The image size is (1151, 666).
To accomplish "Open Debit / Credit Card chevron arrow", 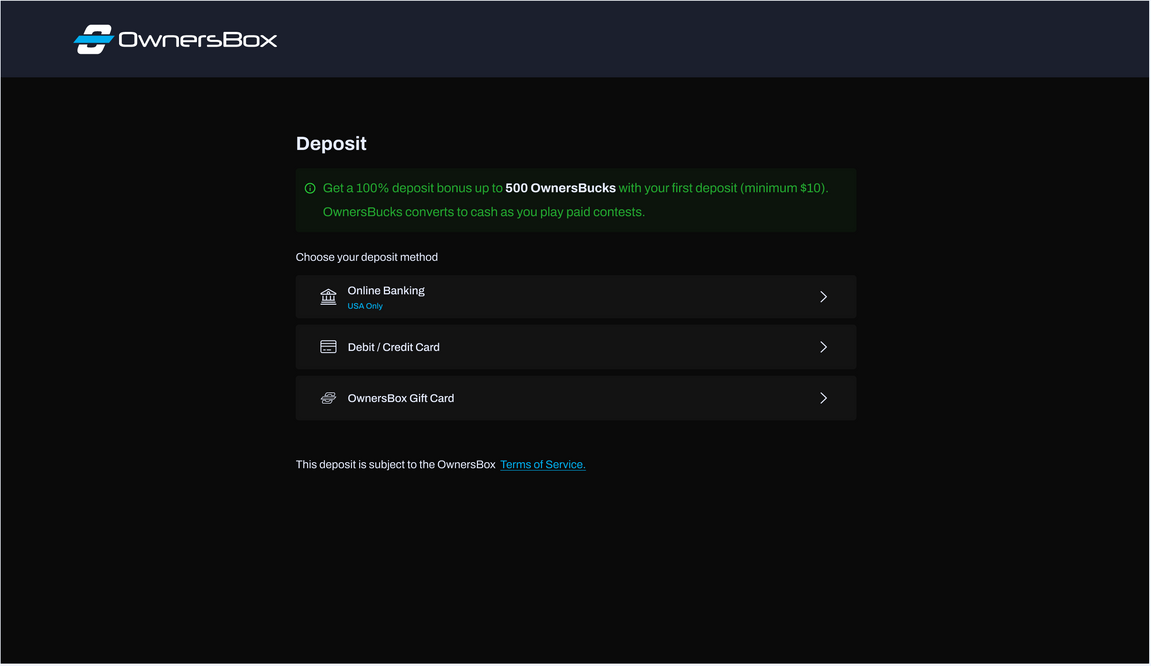I will [823, 347].
